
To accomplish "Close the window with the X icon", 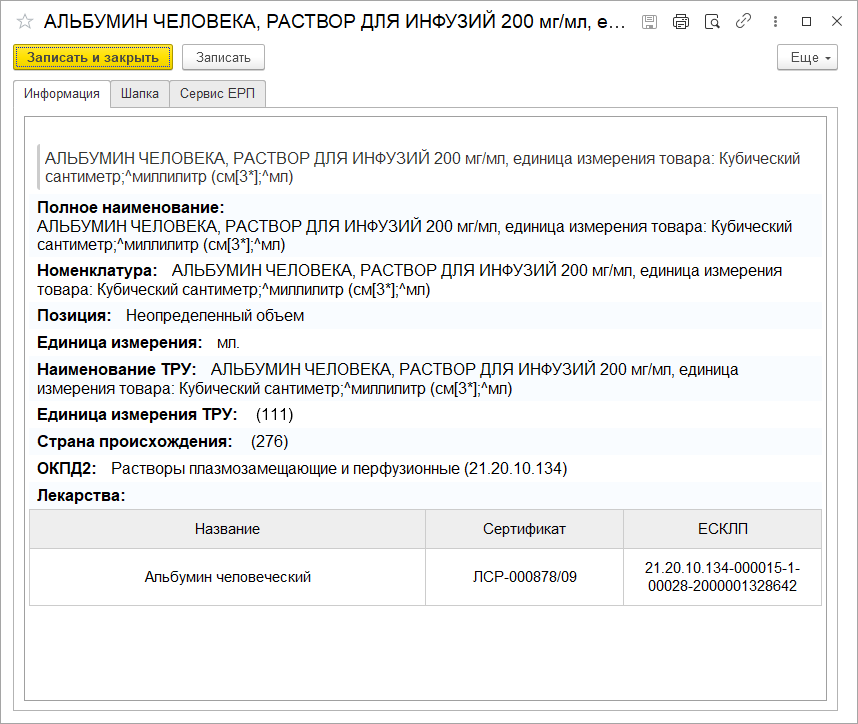I will click(837, 21).
